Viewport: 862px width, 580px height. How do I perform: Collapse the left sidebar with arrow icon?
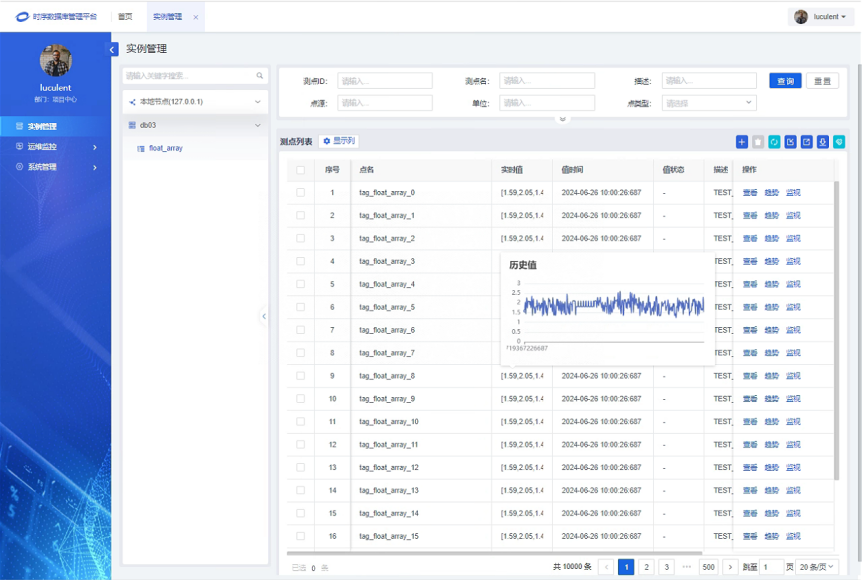pyautogui.click(x=113, y=49)
